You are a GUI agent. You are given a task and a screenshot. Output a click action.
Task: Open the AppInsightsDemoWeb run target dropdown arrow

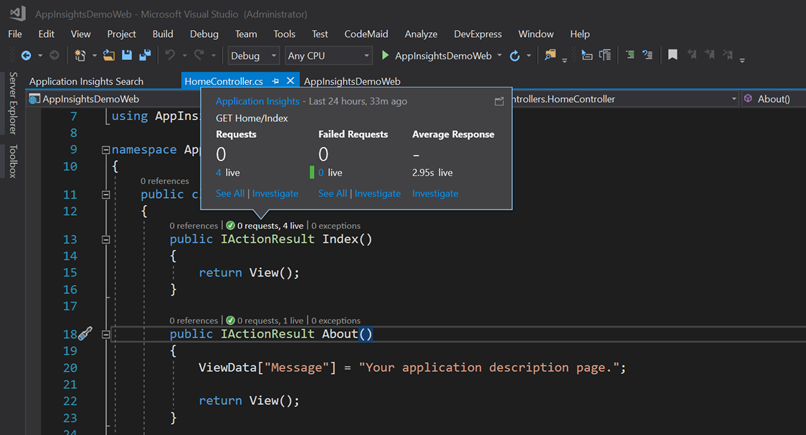(500, 56)
